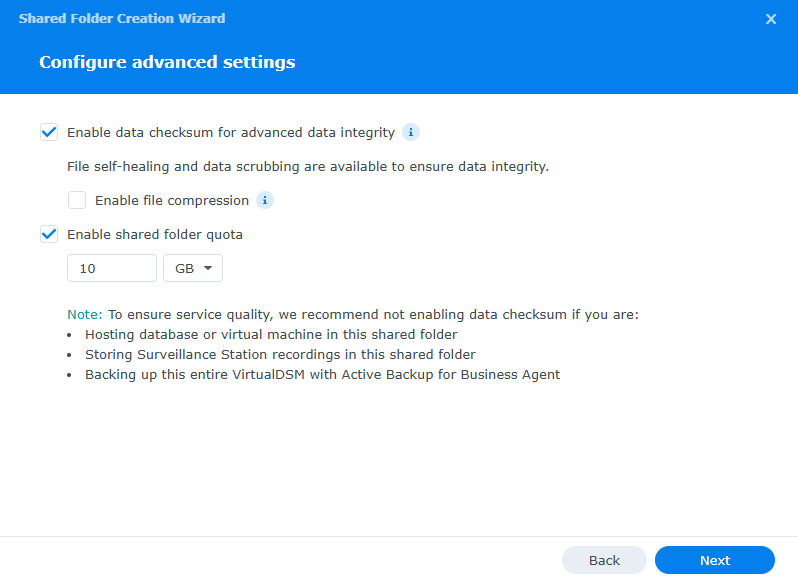Click the teal 'Note:' text
This screenshot has width=798, height=584.
(85, 314)
